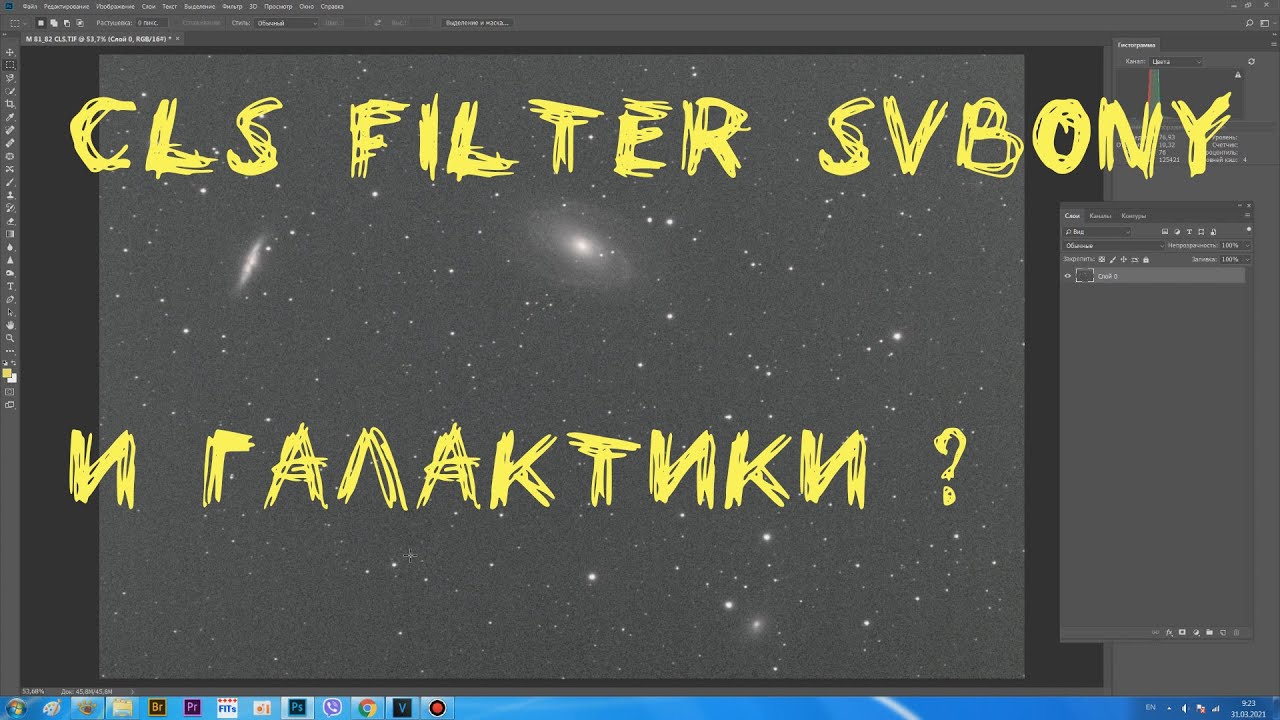Close the M 81_82 CLS.TIF document tab
Image resolution: width=1280 pixels, height=720 pixels.
[x=177, y=38]
